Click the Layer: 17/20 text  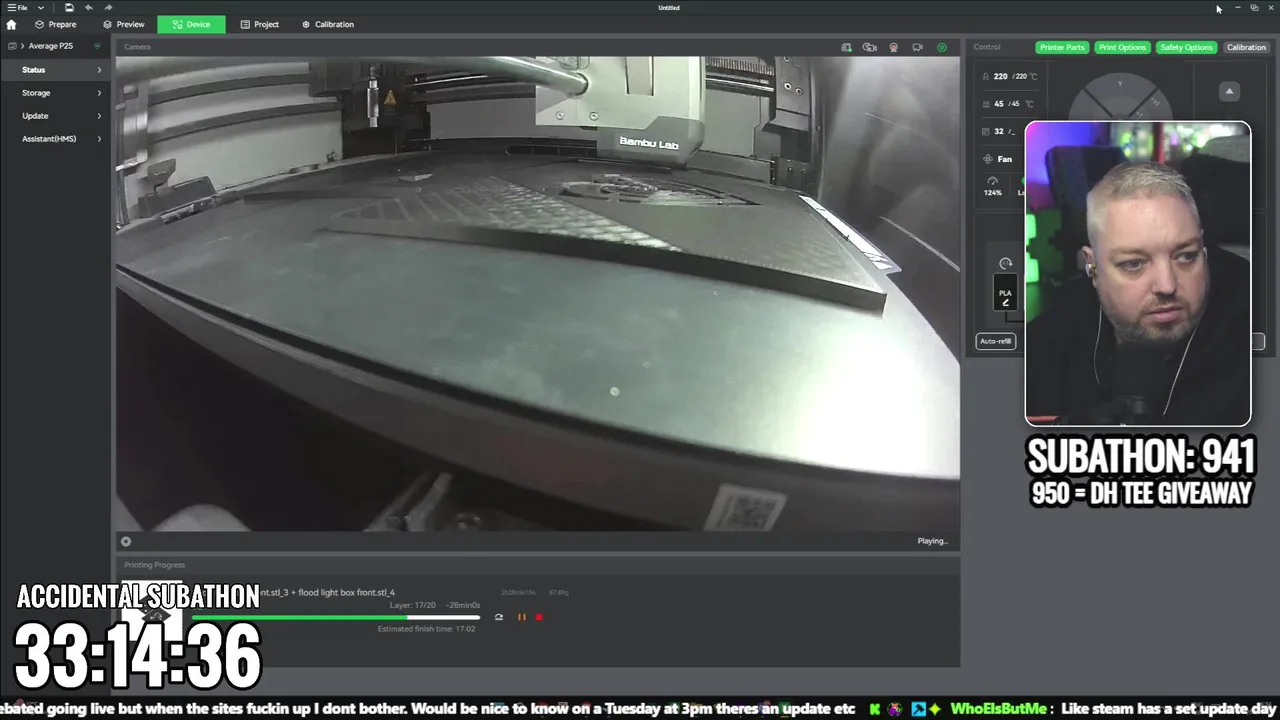click(x=412, y=605)
